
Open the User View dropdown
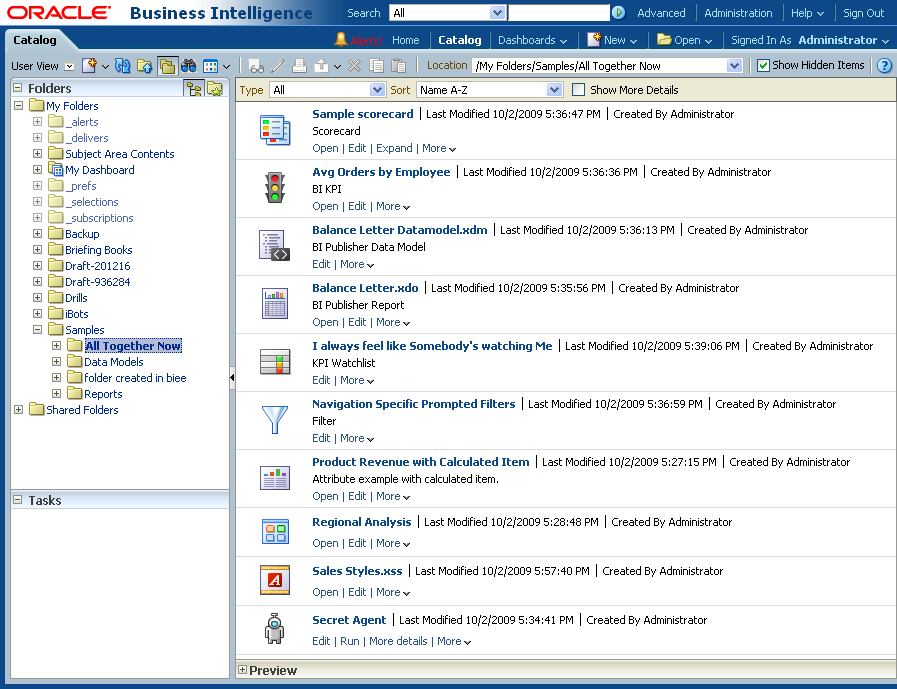coord(69,66)
